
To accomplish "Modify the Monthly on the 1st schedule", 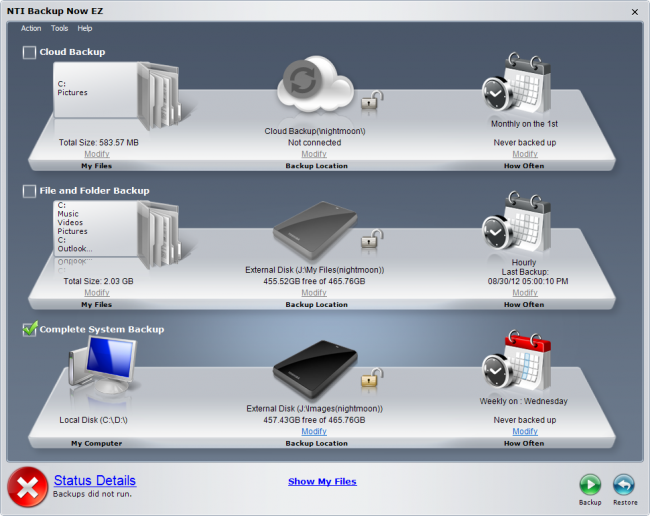I will [525, 154].
